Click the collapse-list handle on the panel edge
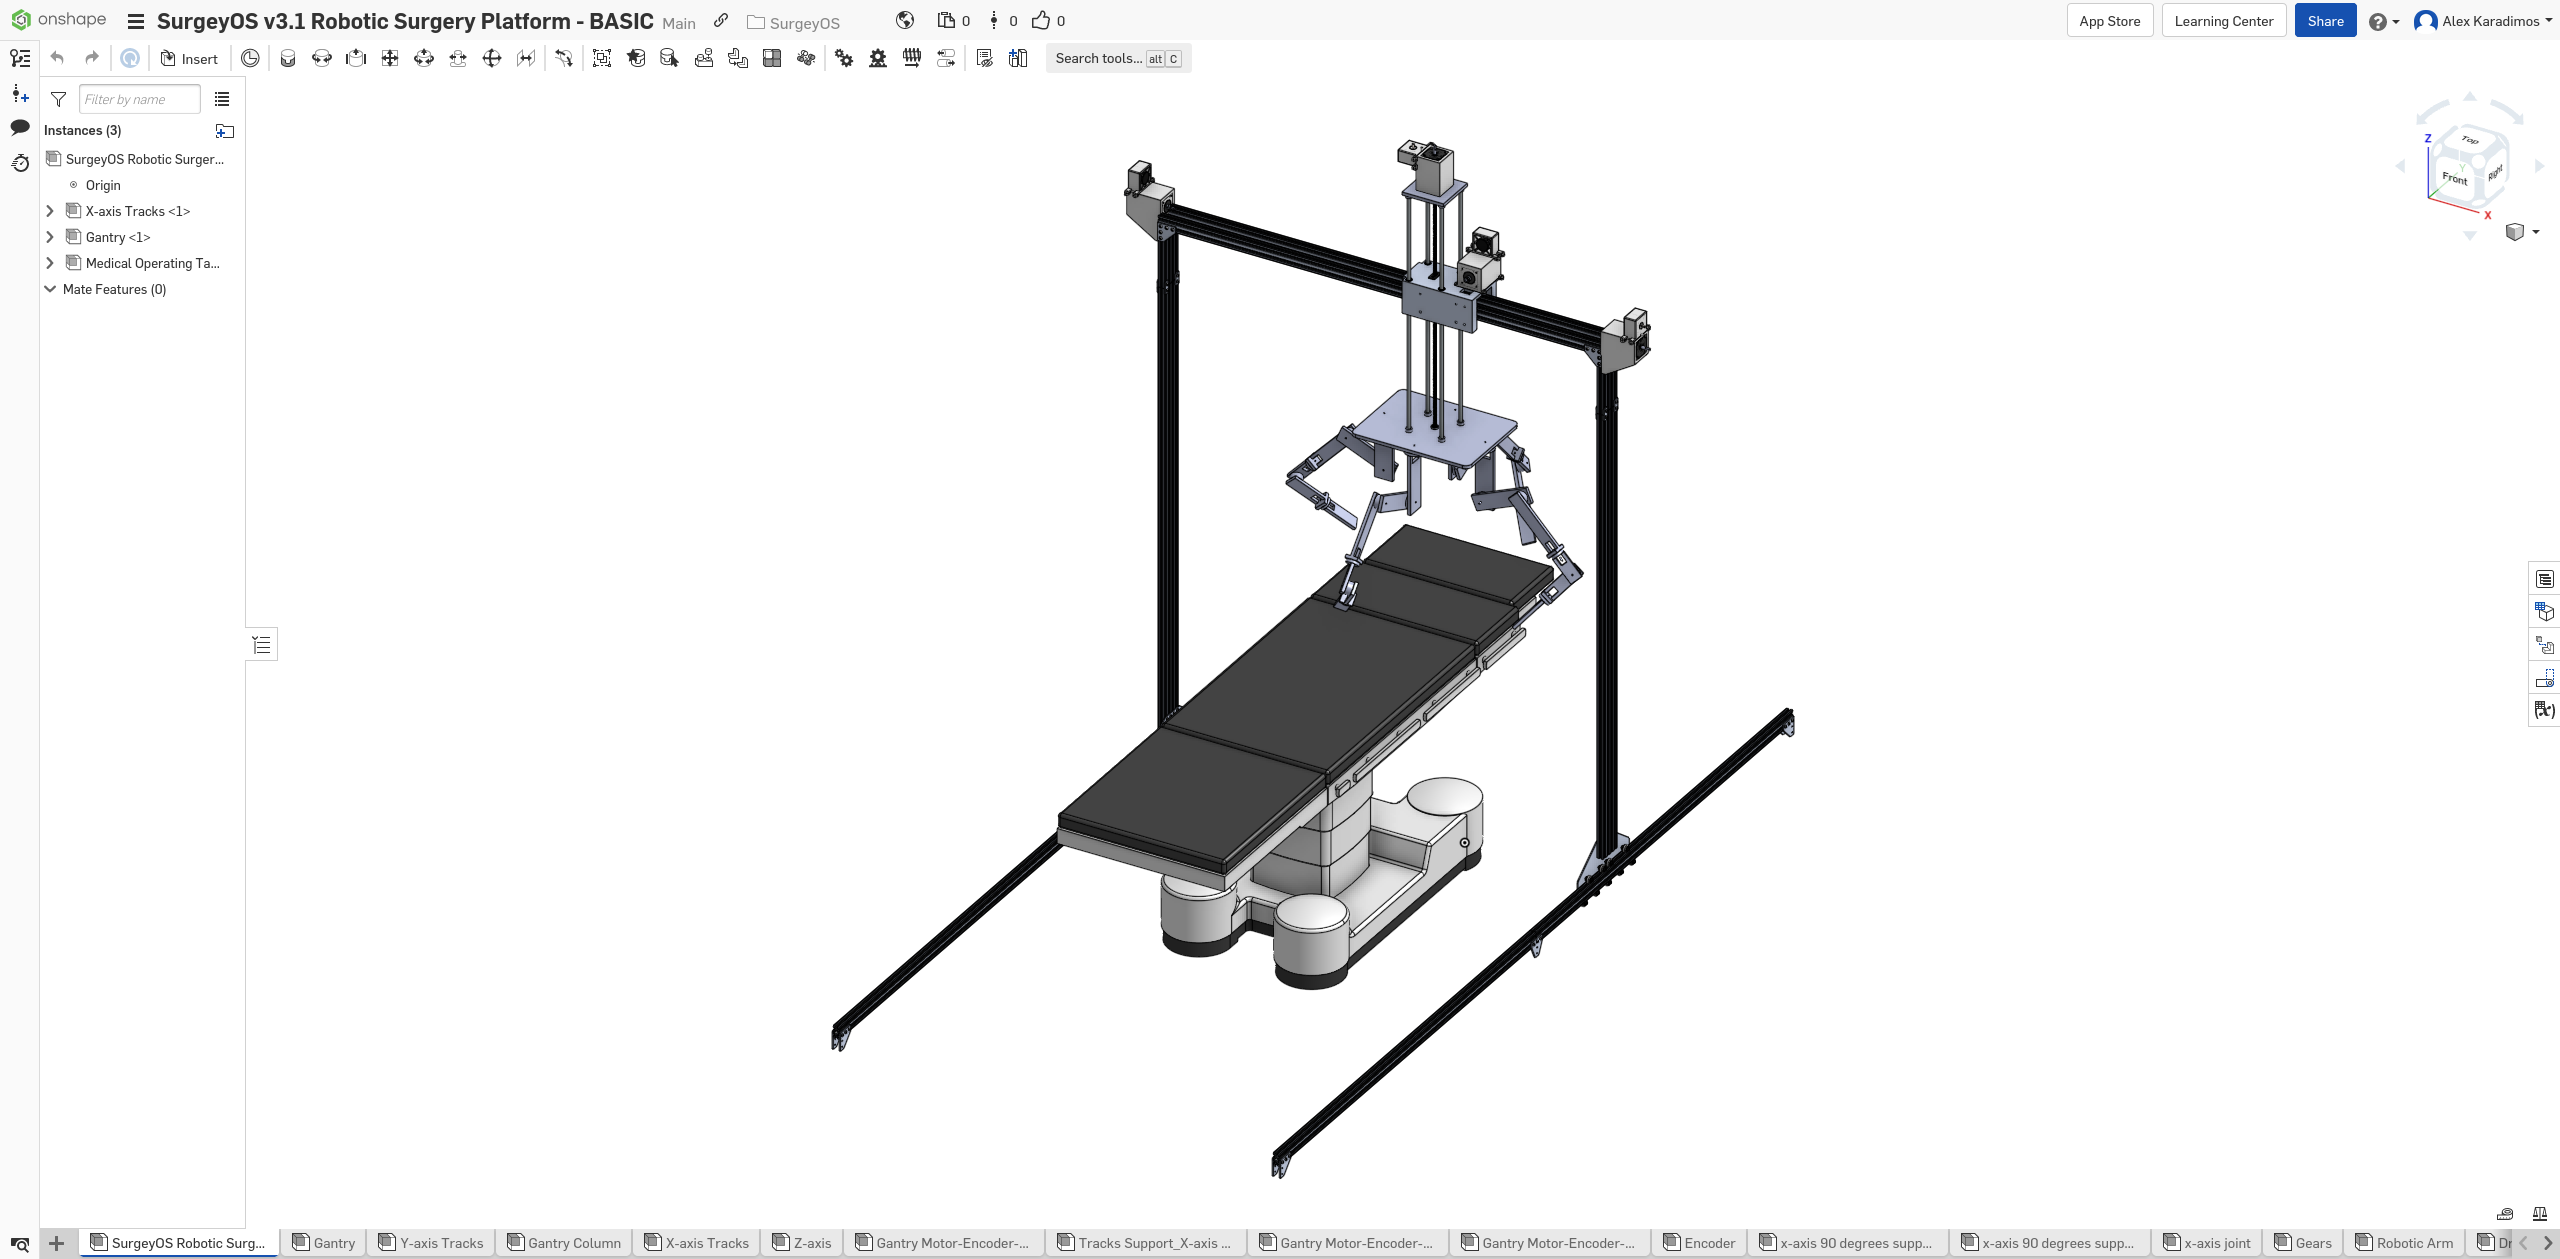Screen dimensions: 2560x1259 pos(262,645)
